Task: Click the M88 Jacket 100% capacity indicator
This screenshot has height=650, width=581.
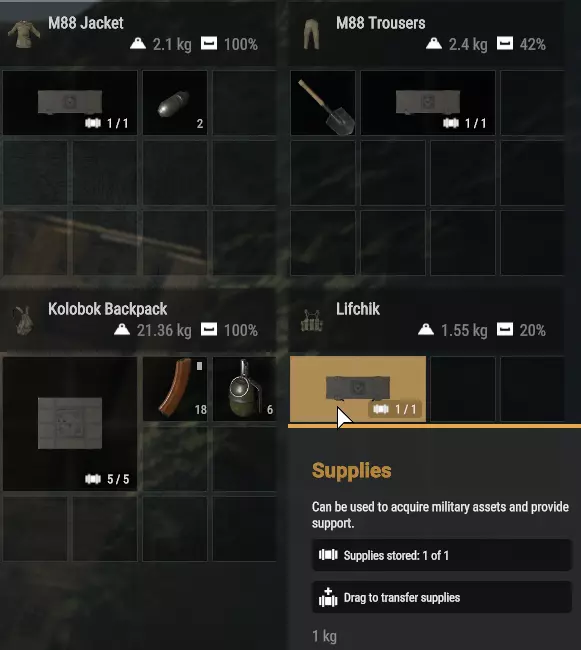Action: pos(229,44)
